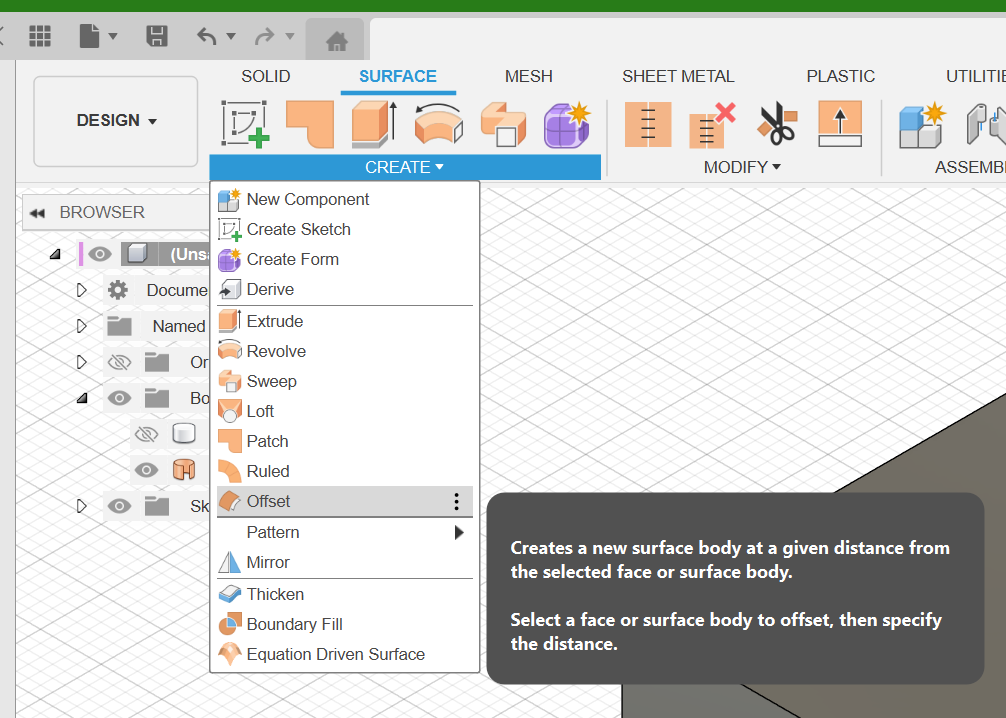Switch to the SURFACE tab
Image resolution: width=1006 pixels, height=718 pixels.
point(398,76)
